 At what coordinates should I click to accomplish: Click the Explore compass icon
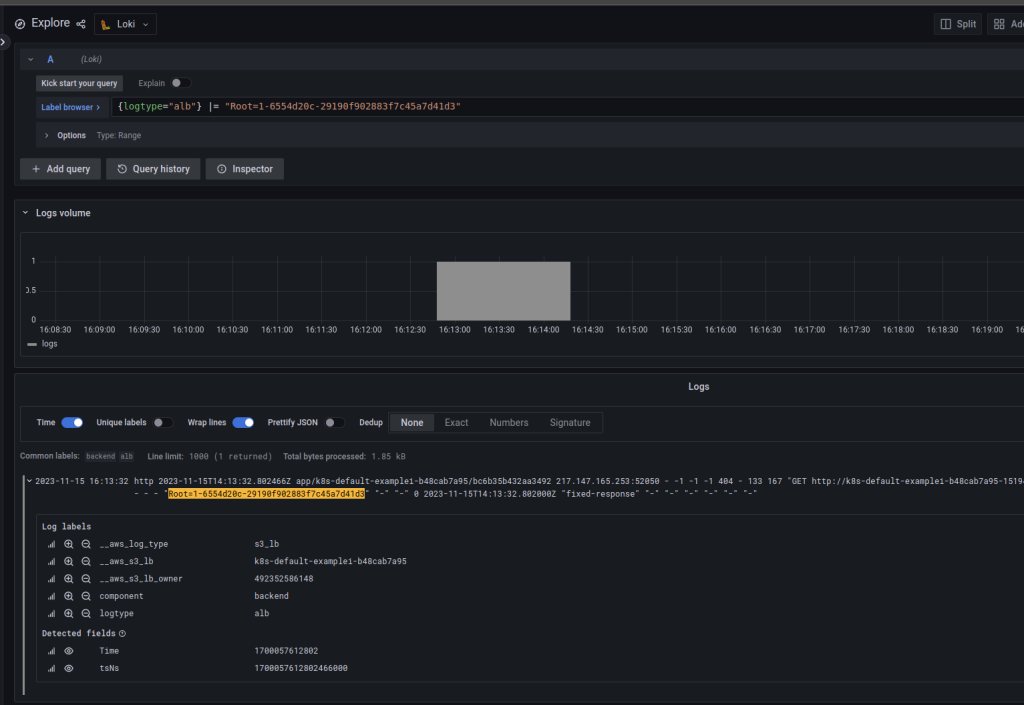point(20,23)
